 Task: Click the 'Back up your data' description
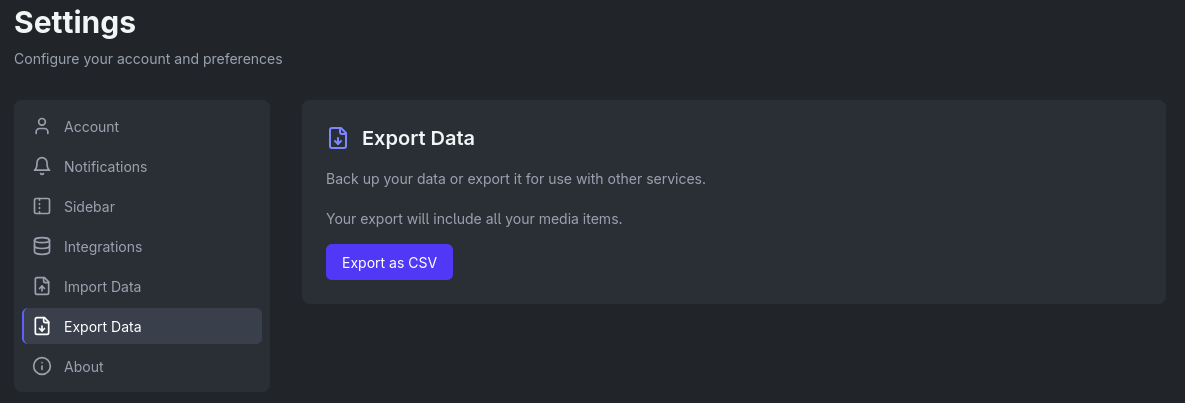pos(515,179)
